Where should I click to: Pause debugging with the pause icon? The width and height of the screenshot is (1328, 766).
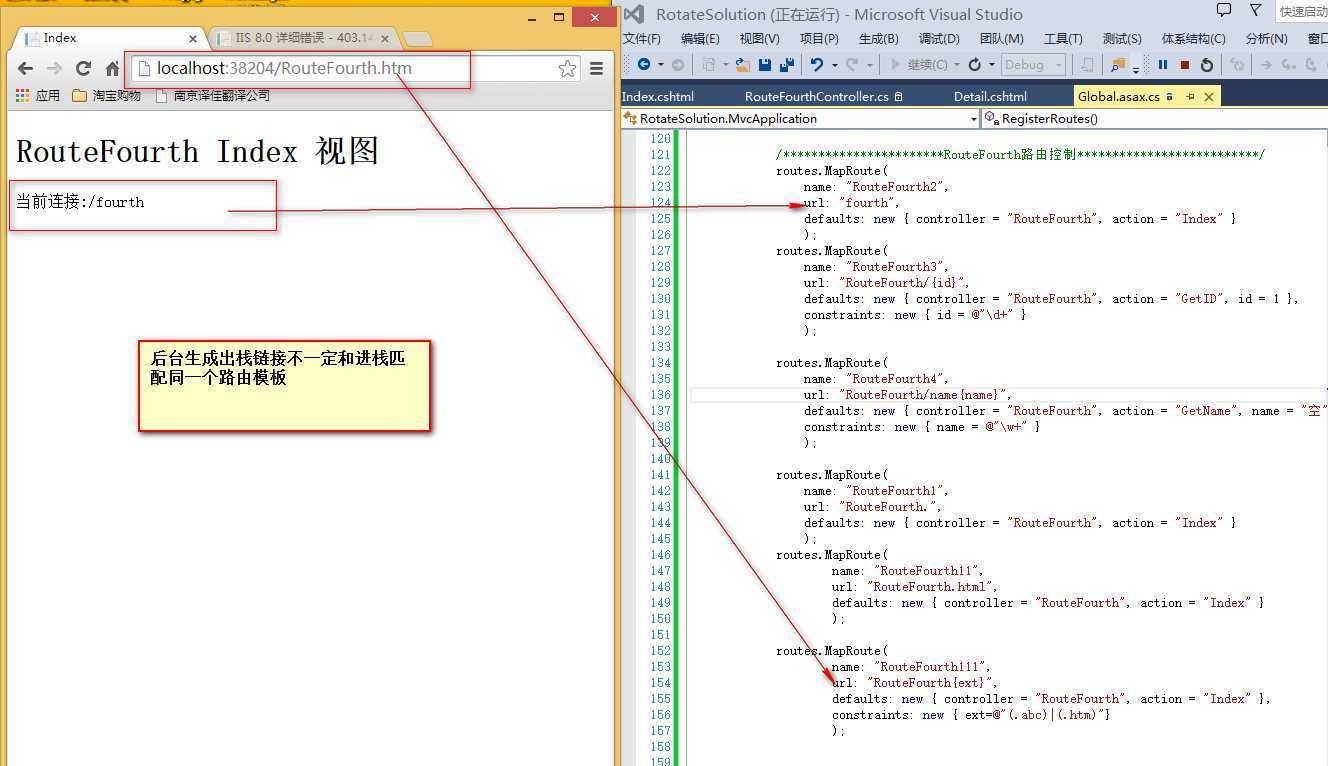pos(1163,64)
